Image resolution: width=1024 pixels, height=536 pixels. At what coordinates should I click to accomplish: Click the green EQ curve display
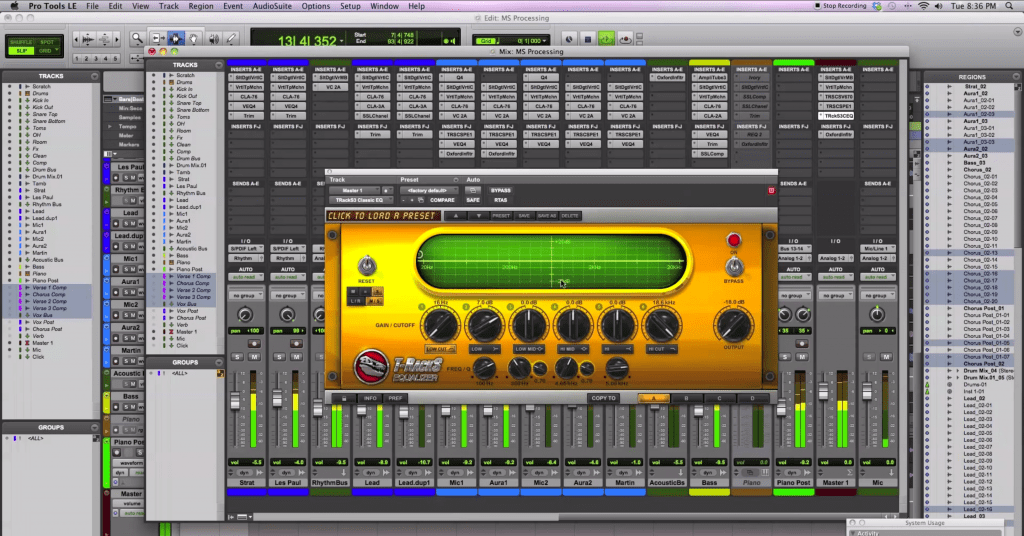(552, 261)
